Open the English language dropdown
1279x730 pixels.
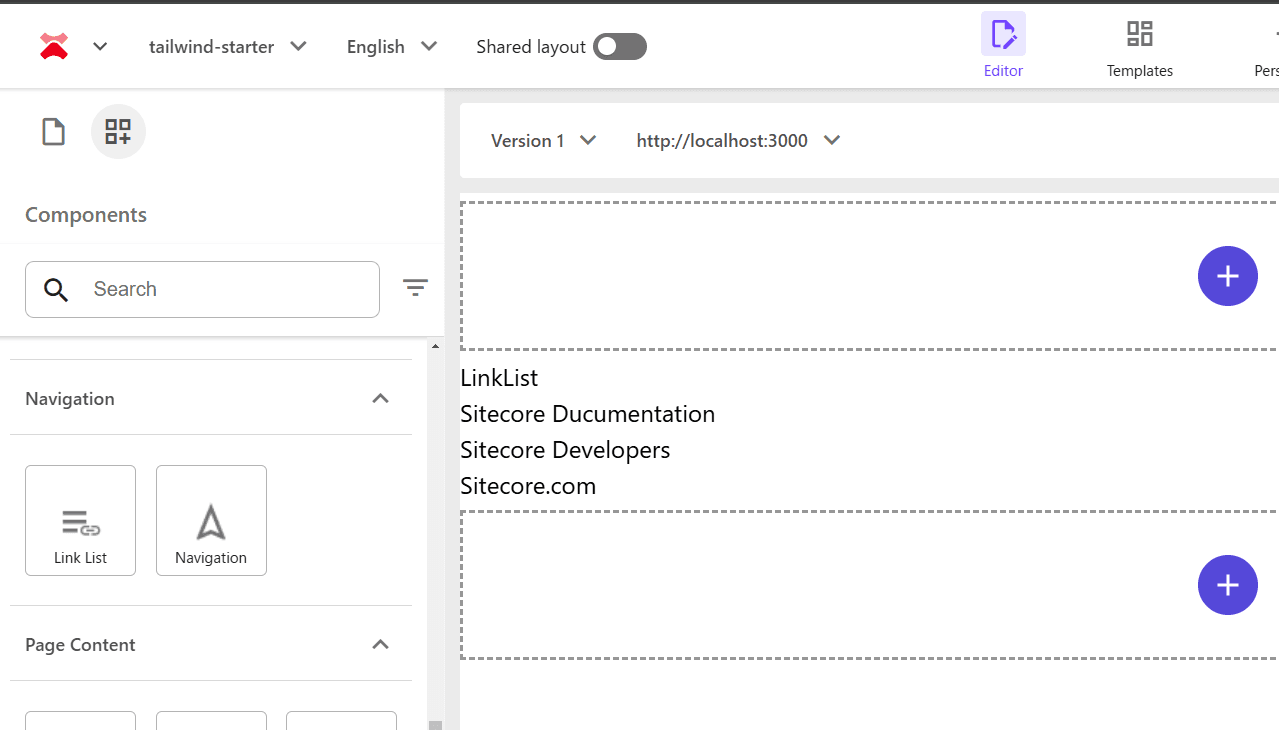(x=391, y=47)
